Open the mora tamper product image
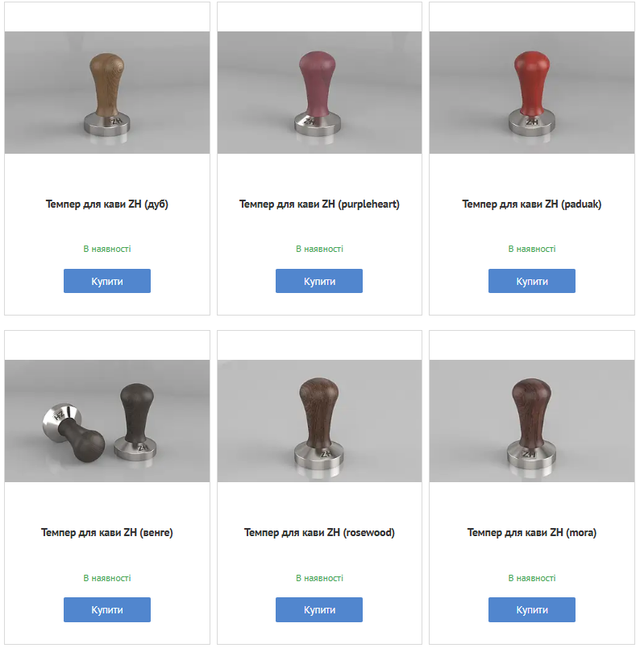 point(532,421)
